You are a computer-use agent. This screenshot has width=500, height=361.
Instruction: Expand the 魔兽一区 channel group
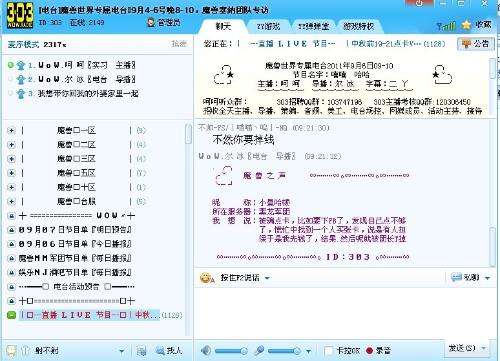tap(11, 130)
